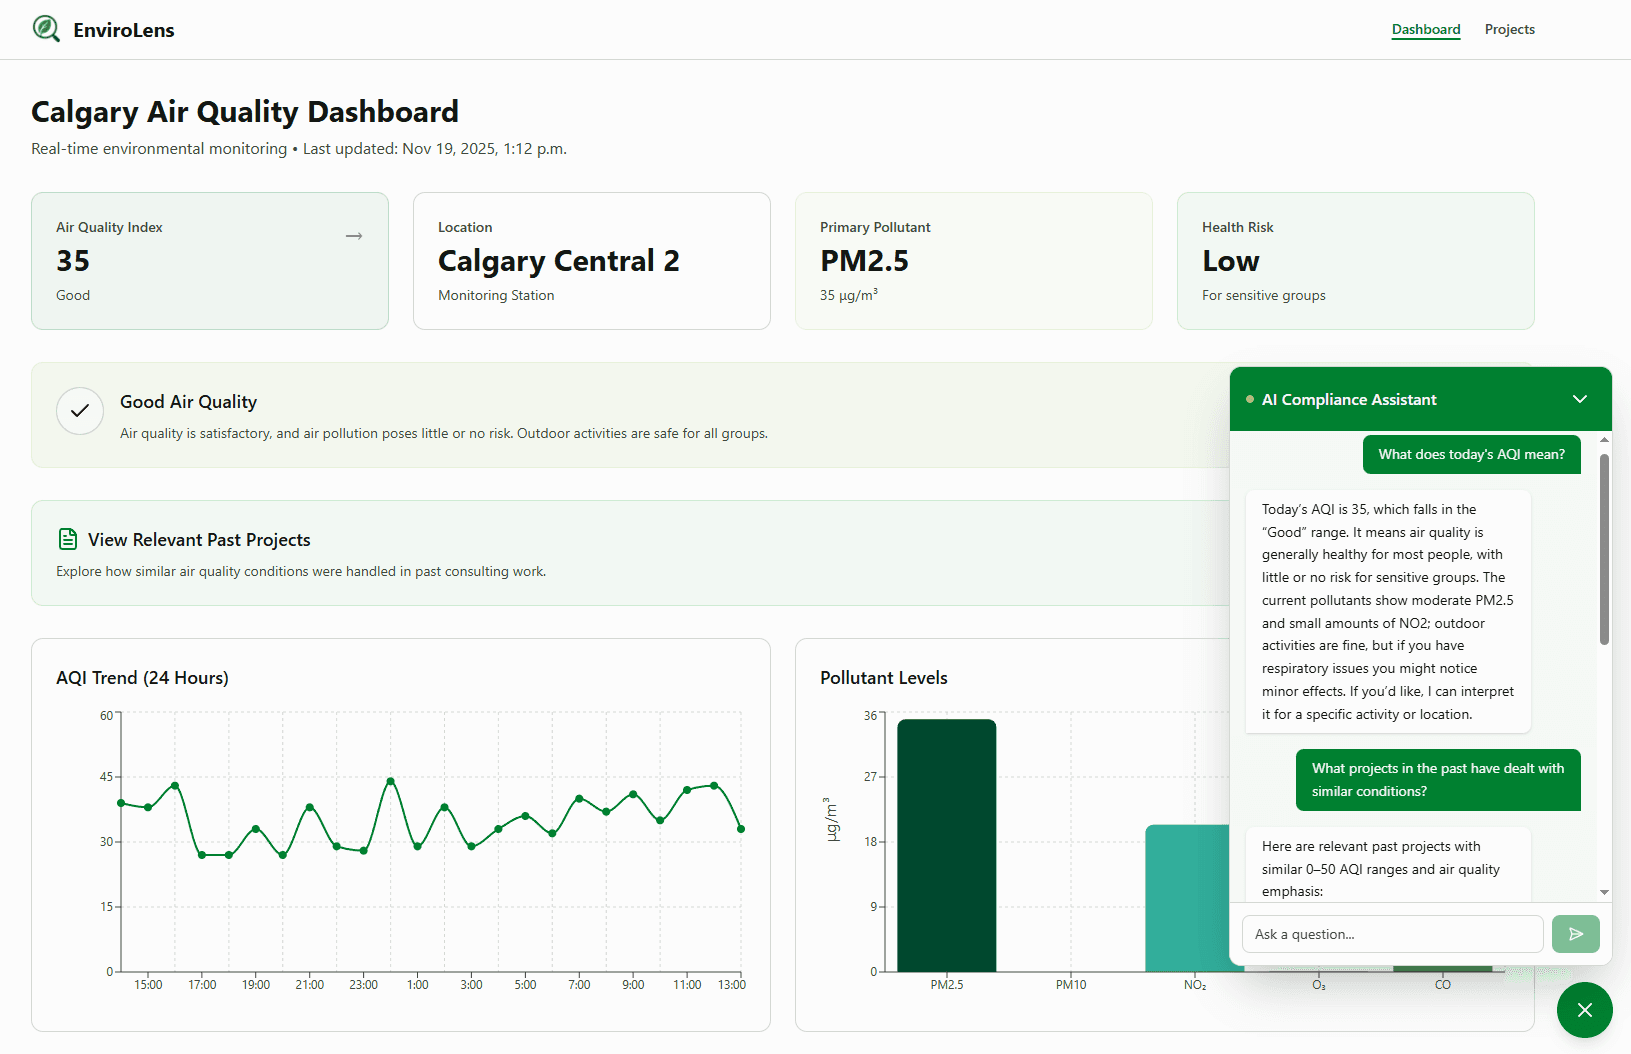
Task: Click the magnifier in the EnviroLens logo
Action: pos(44,27)
